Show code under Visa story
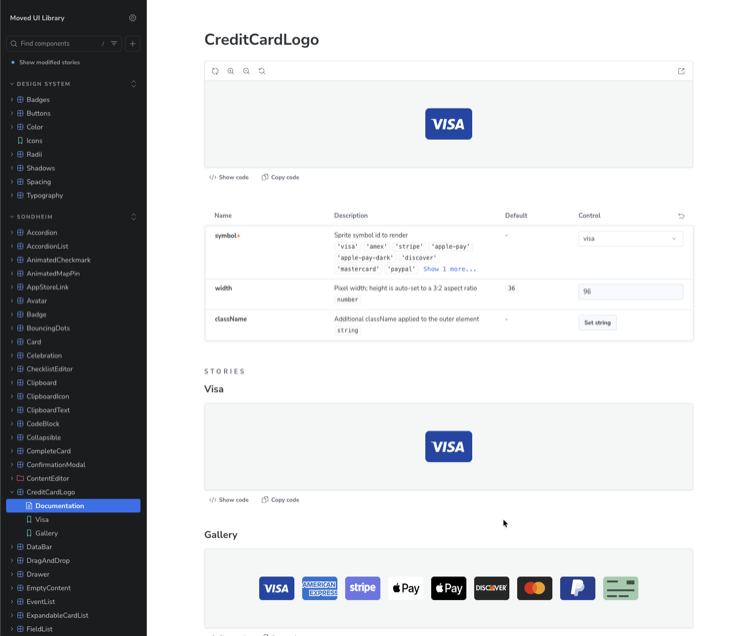750x636 pixels. [x=229, y=500]
